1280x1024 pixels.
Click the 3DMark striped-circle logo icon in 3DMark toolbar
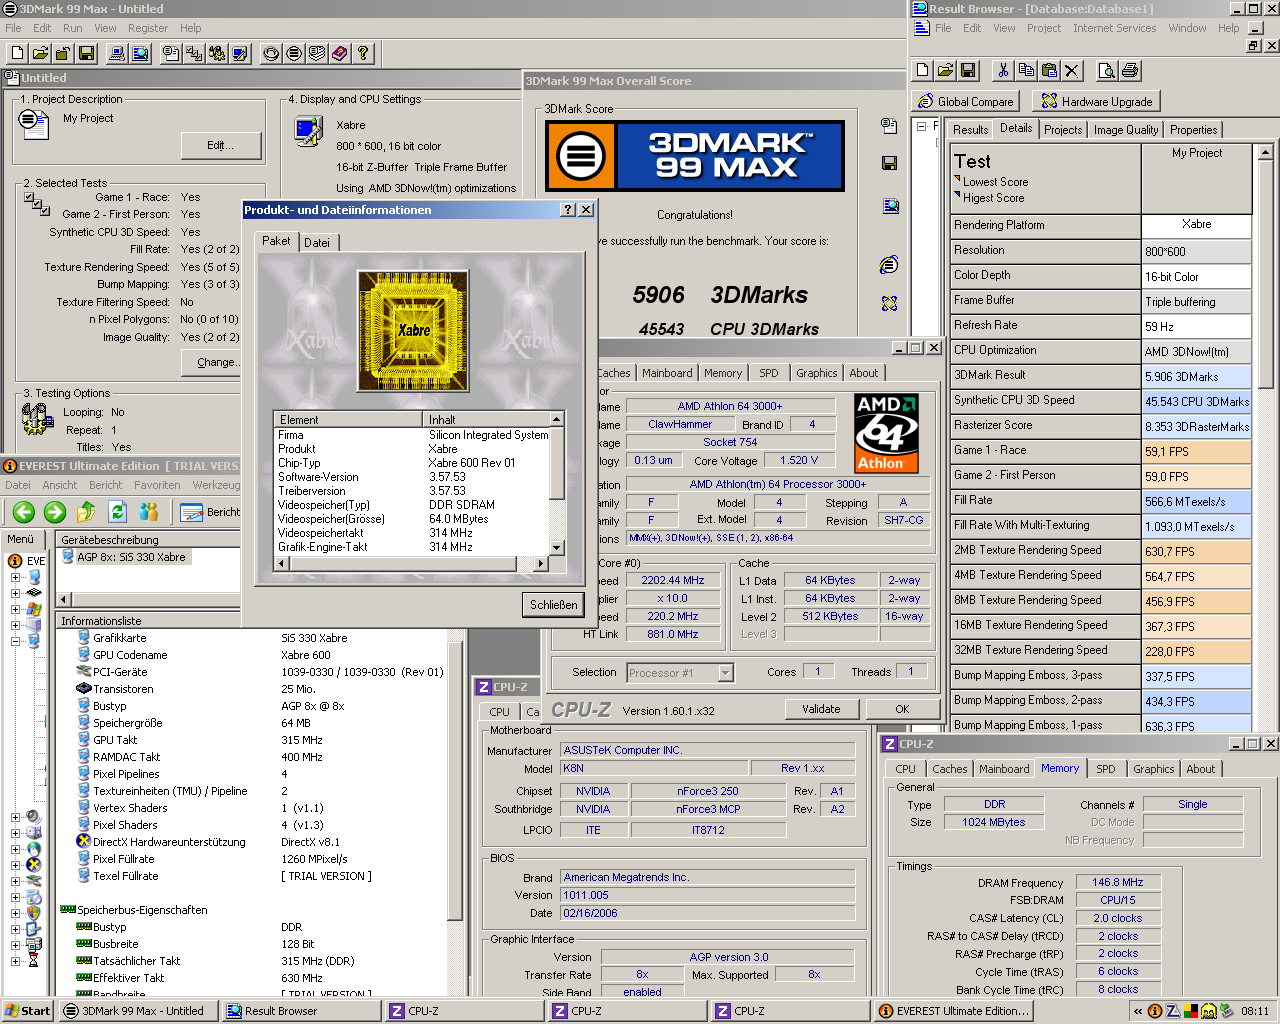[294, 53]
